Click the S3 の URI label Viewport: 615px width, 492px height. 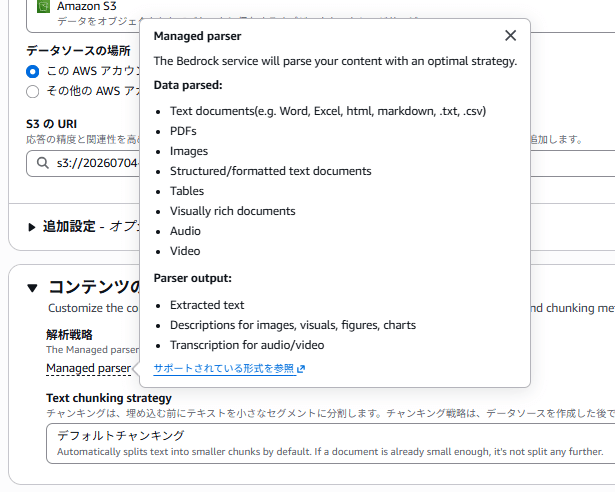(x=51, y=124)
